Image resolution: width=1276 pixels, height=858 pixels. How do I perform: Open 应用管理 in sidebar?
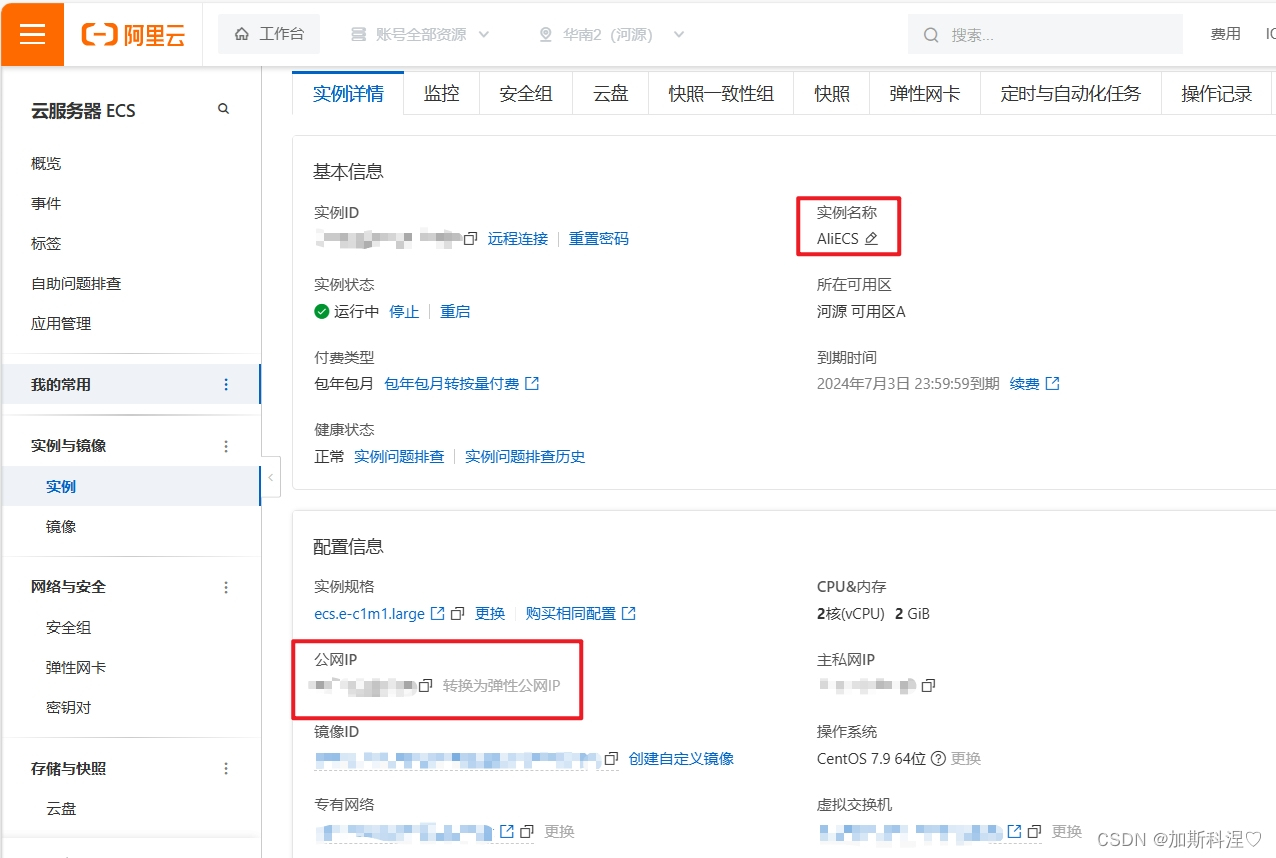click(61, 324)
